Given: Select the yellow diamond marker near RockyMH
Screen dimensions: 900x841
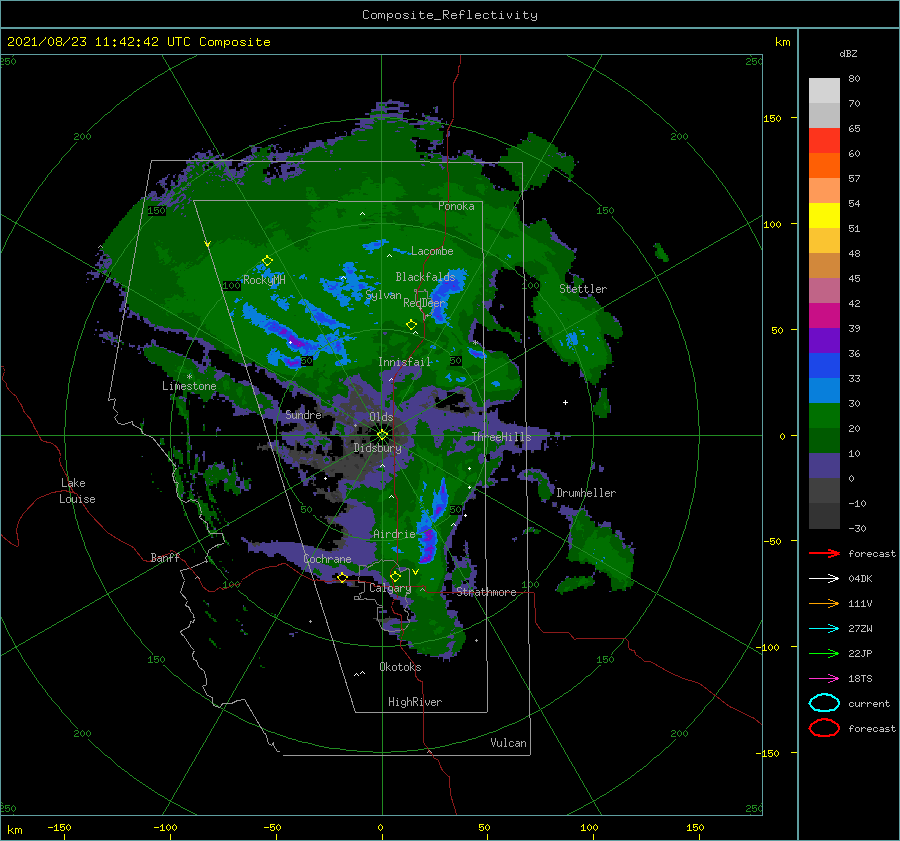Looking at the screenshot, I should click(267, 261).
